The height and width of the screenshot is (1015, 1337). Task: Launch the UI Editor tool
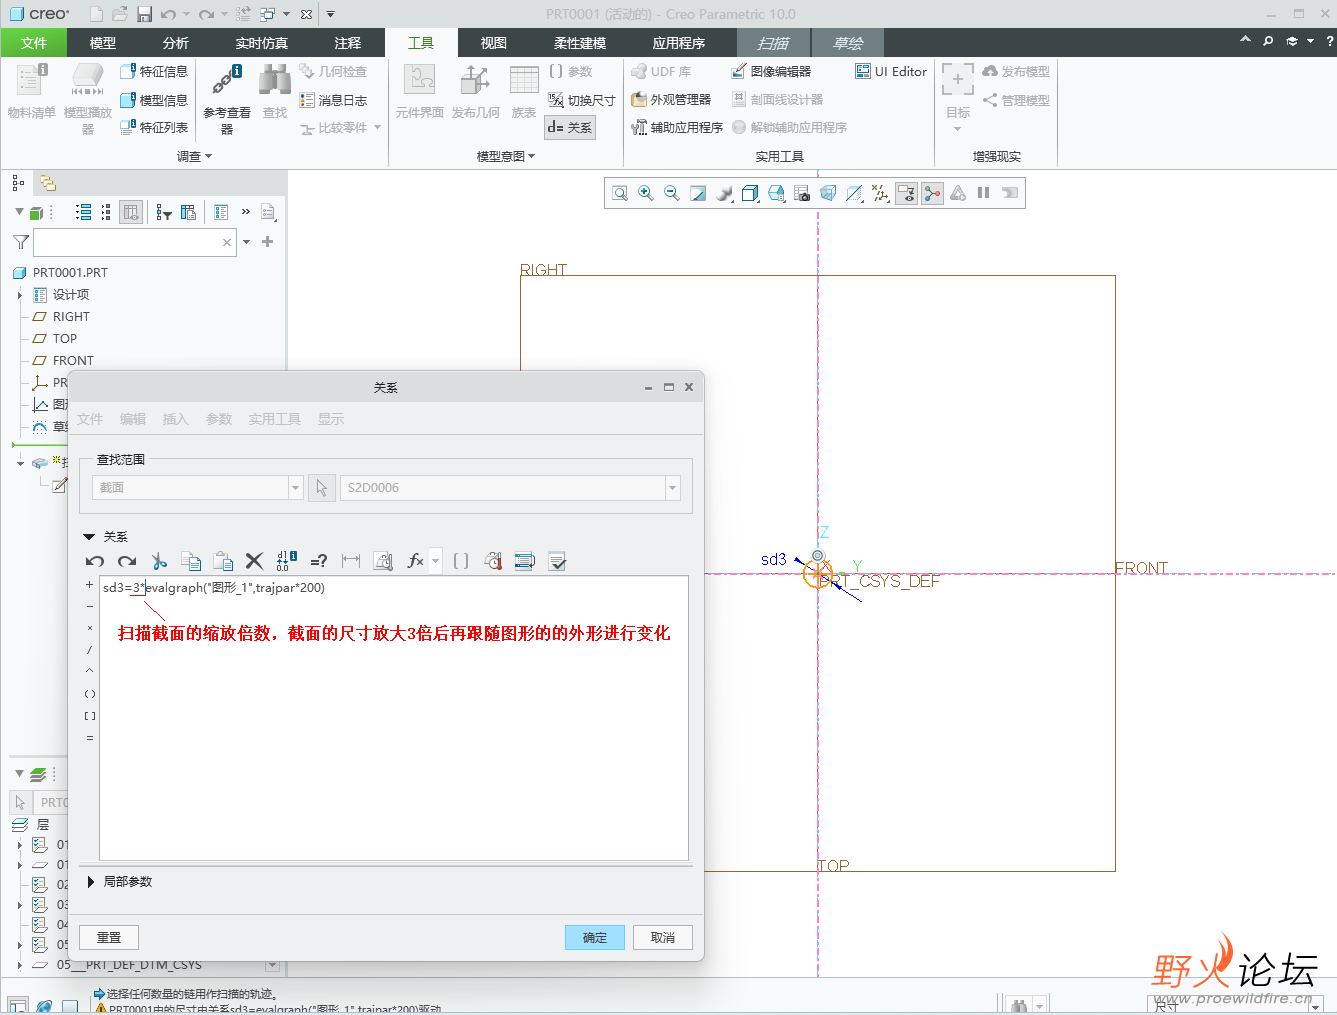point(891,72)
